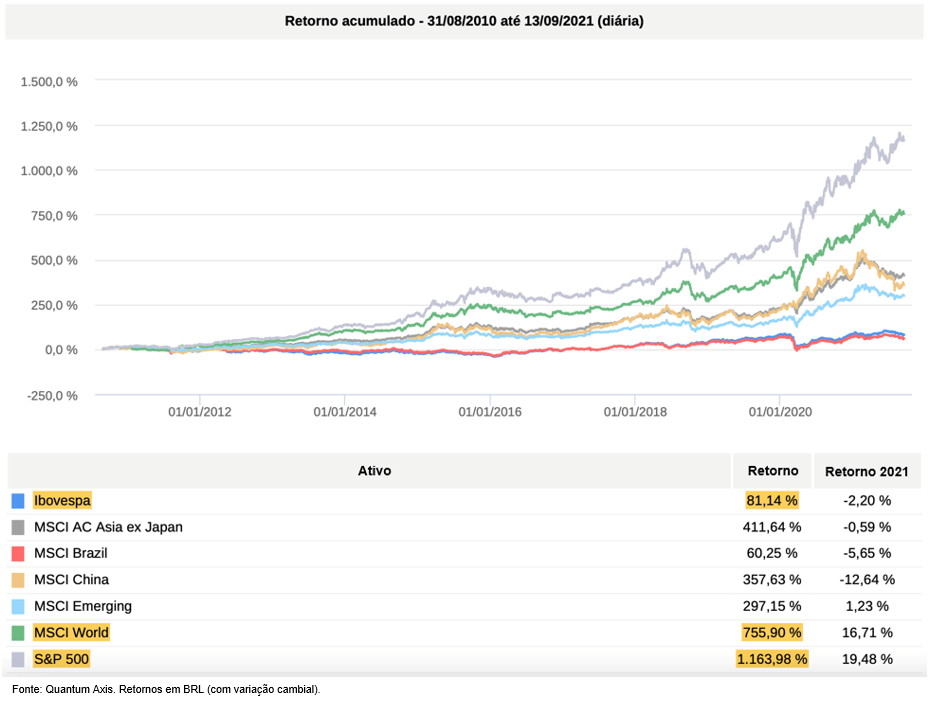Select the 01/01/2016 x-axis date label
Image resolution: width=929 pixels, height=701 pixels.
490,412
